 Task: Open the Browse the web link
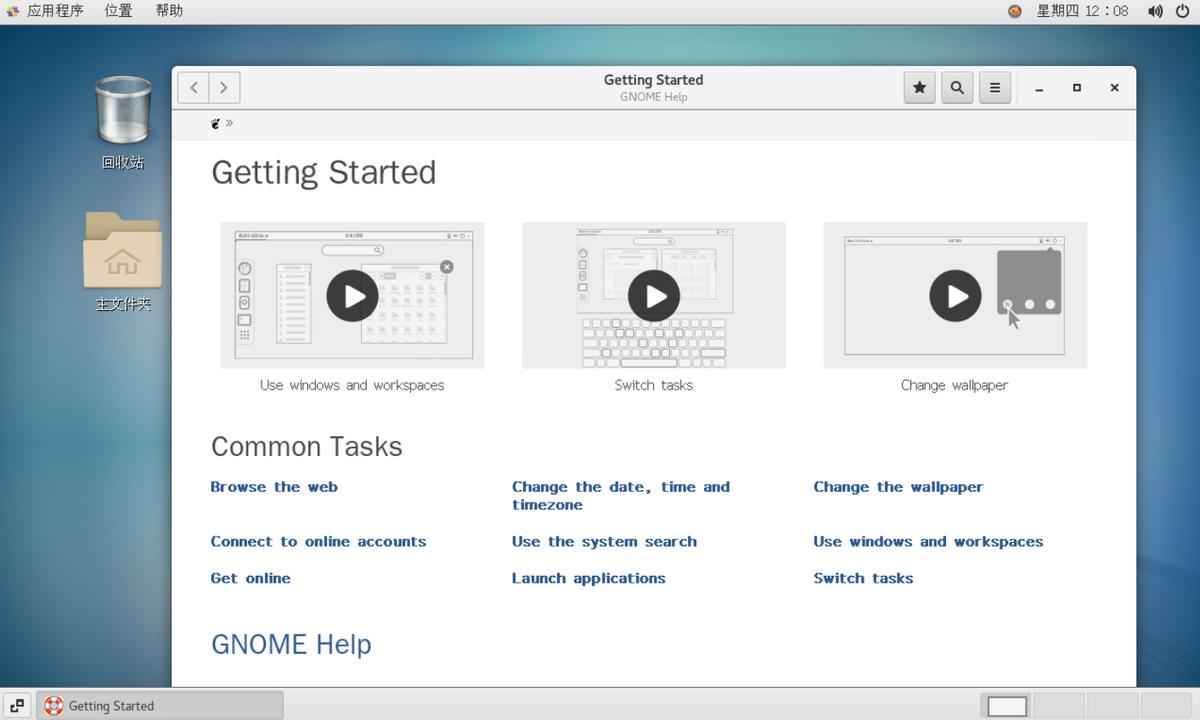(x=274, y=487)
